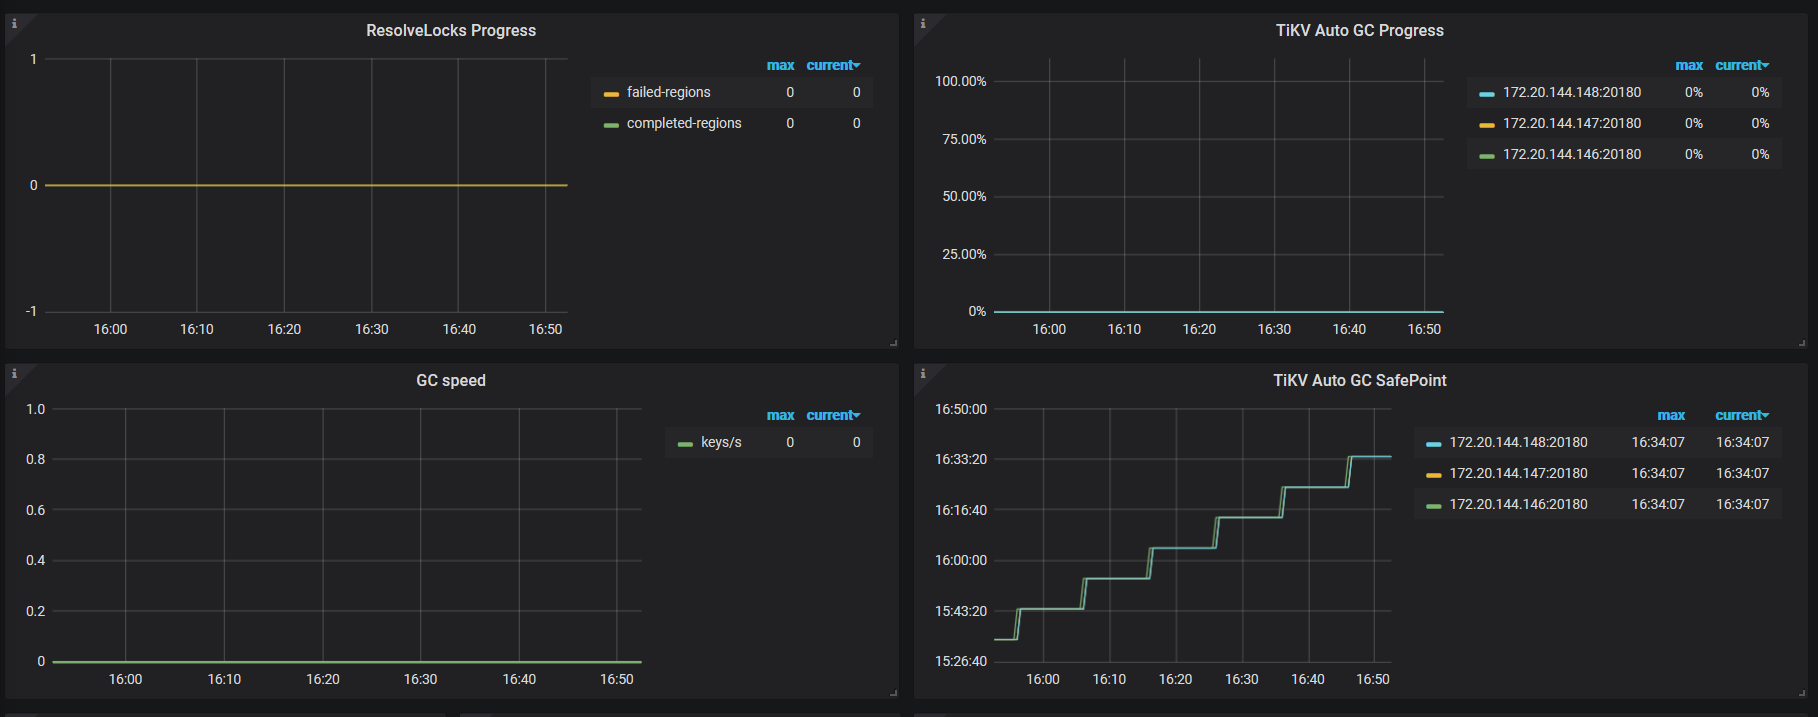Image resolution: width=1818 pixels, height=717 pixels.
Task: Sort SafePoint legend by current column
Action: pyautogui.click(x=1740, y=415)
